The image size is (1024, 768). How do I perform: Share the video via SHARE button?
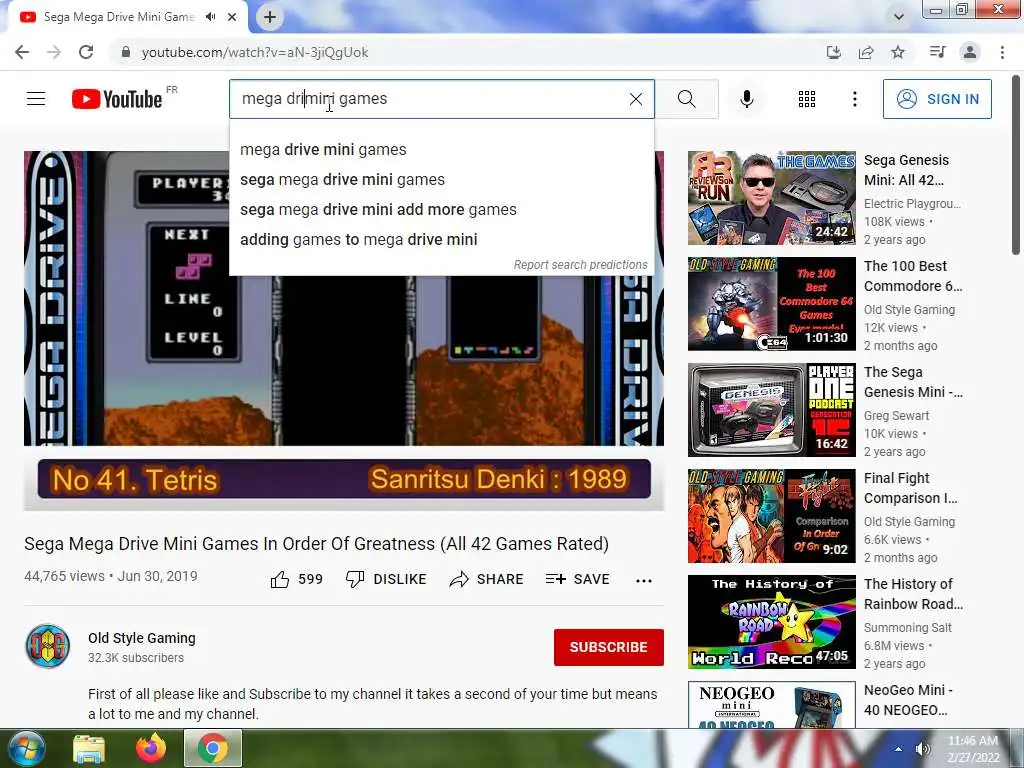487,579
